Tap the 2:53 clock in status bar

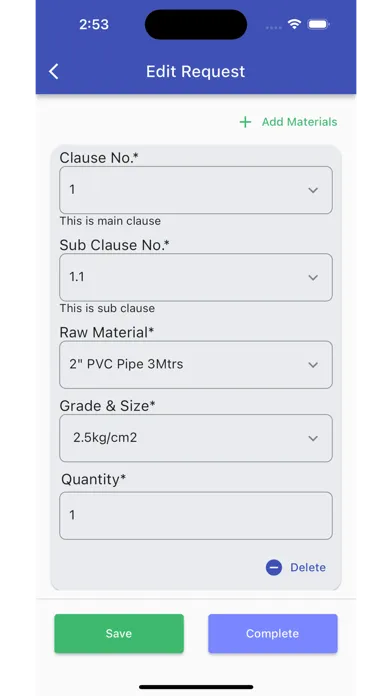94,24
